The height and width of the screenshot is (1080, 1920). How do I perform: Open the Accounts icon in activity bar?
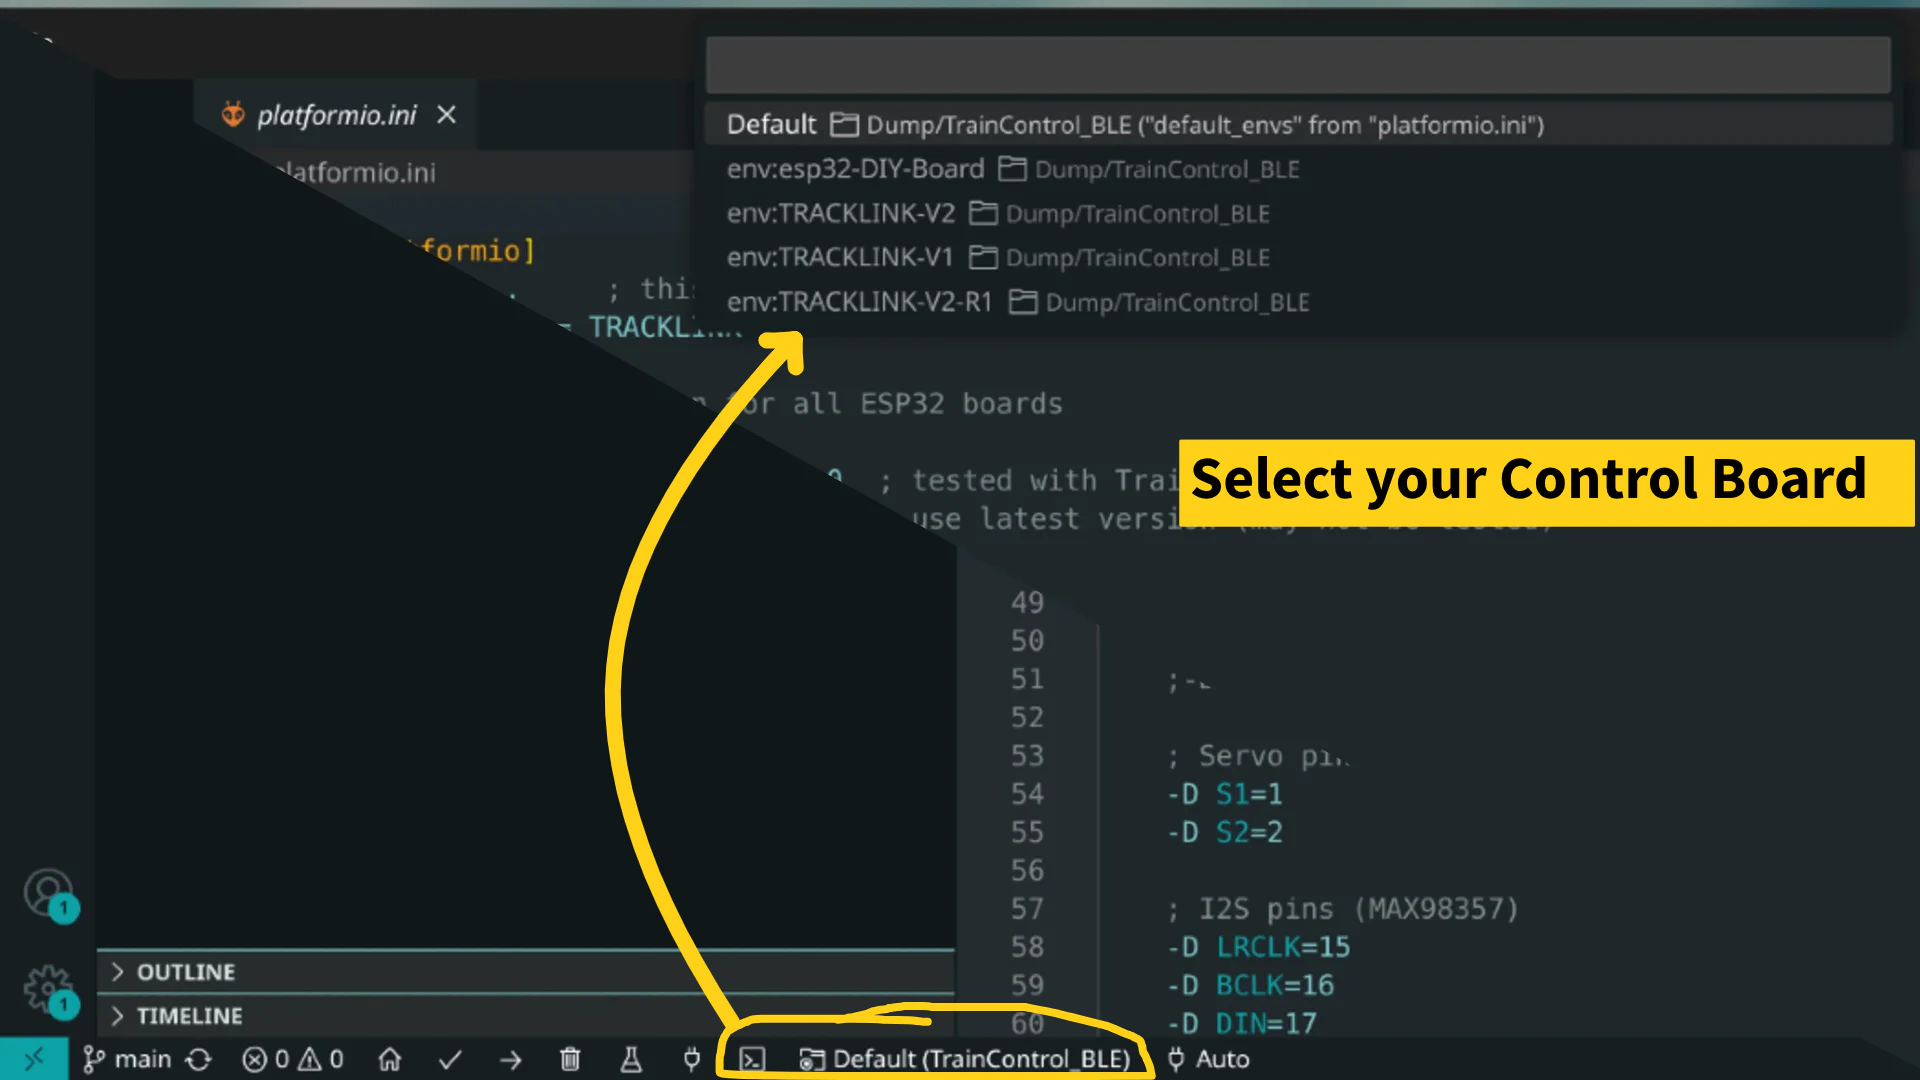[48, 892]
